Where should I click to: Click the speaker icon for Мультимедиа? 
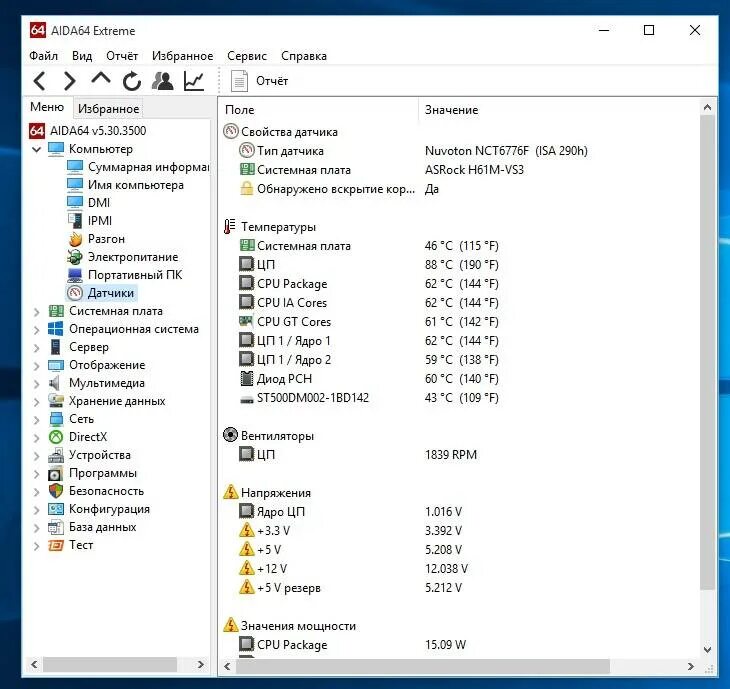coord(55,383)
